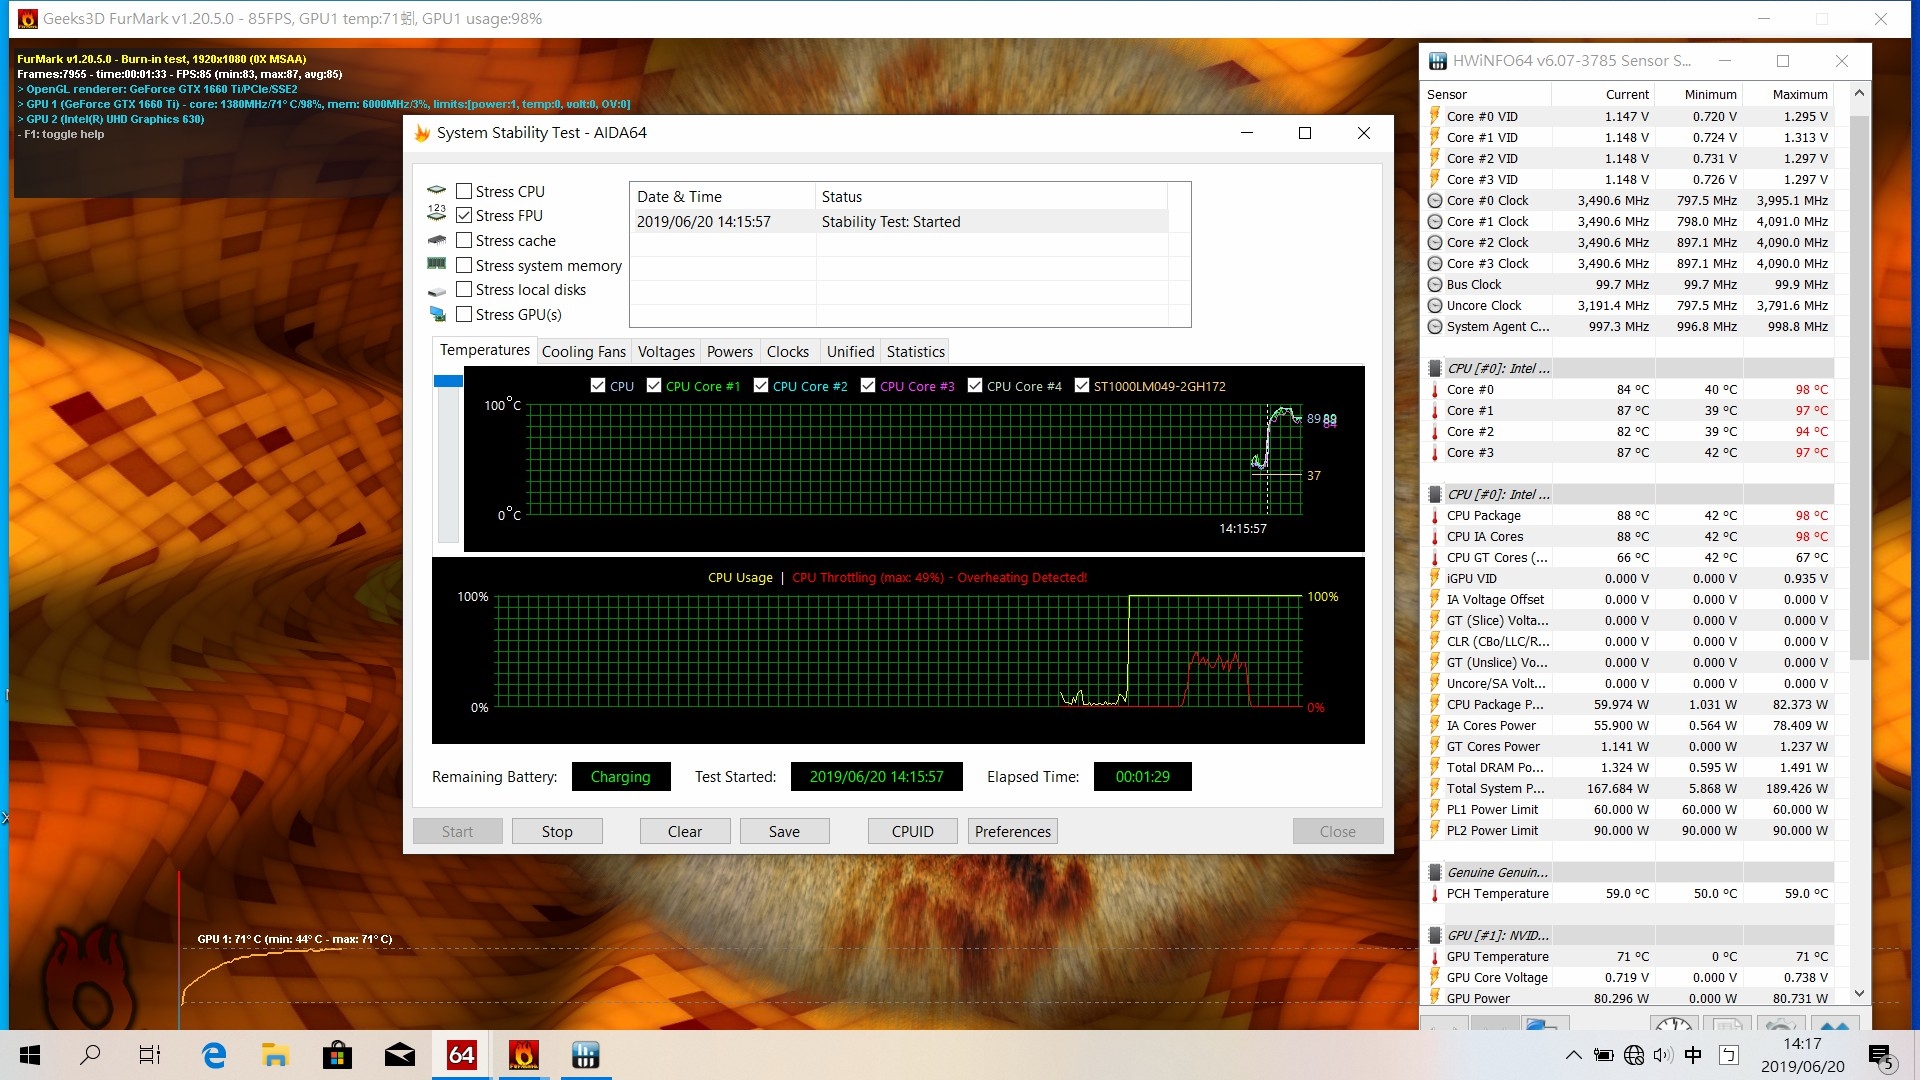Open the Windows Start menu

click(30, 1055)
